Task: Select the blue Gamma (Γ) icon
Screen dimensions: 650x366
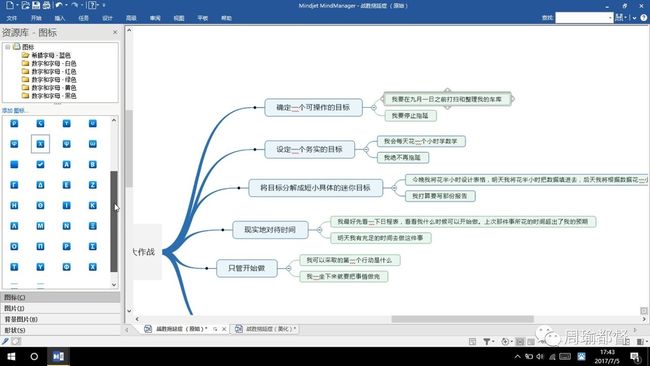Action: (14, 185)
